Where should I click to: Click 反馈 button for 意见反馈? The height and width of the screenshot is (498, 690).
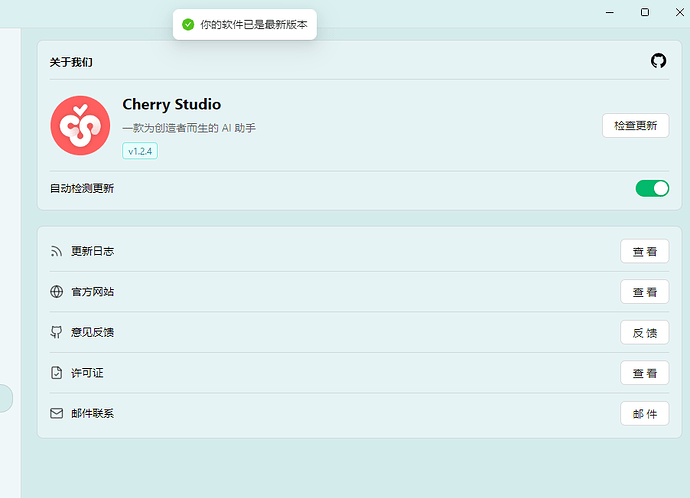(645, 333)
